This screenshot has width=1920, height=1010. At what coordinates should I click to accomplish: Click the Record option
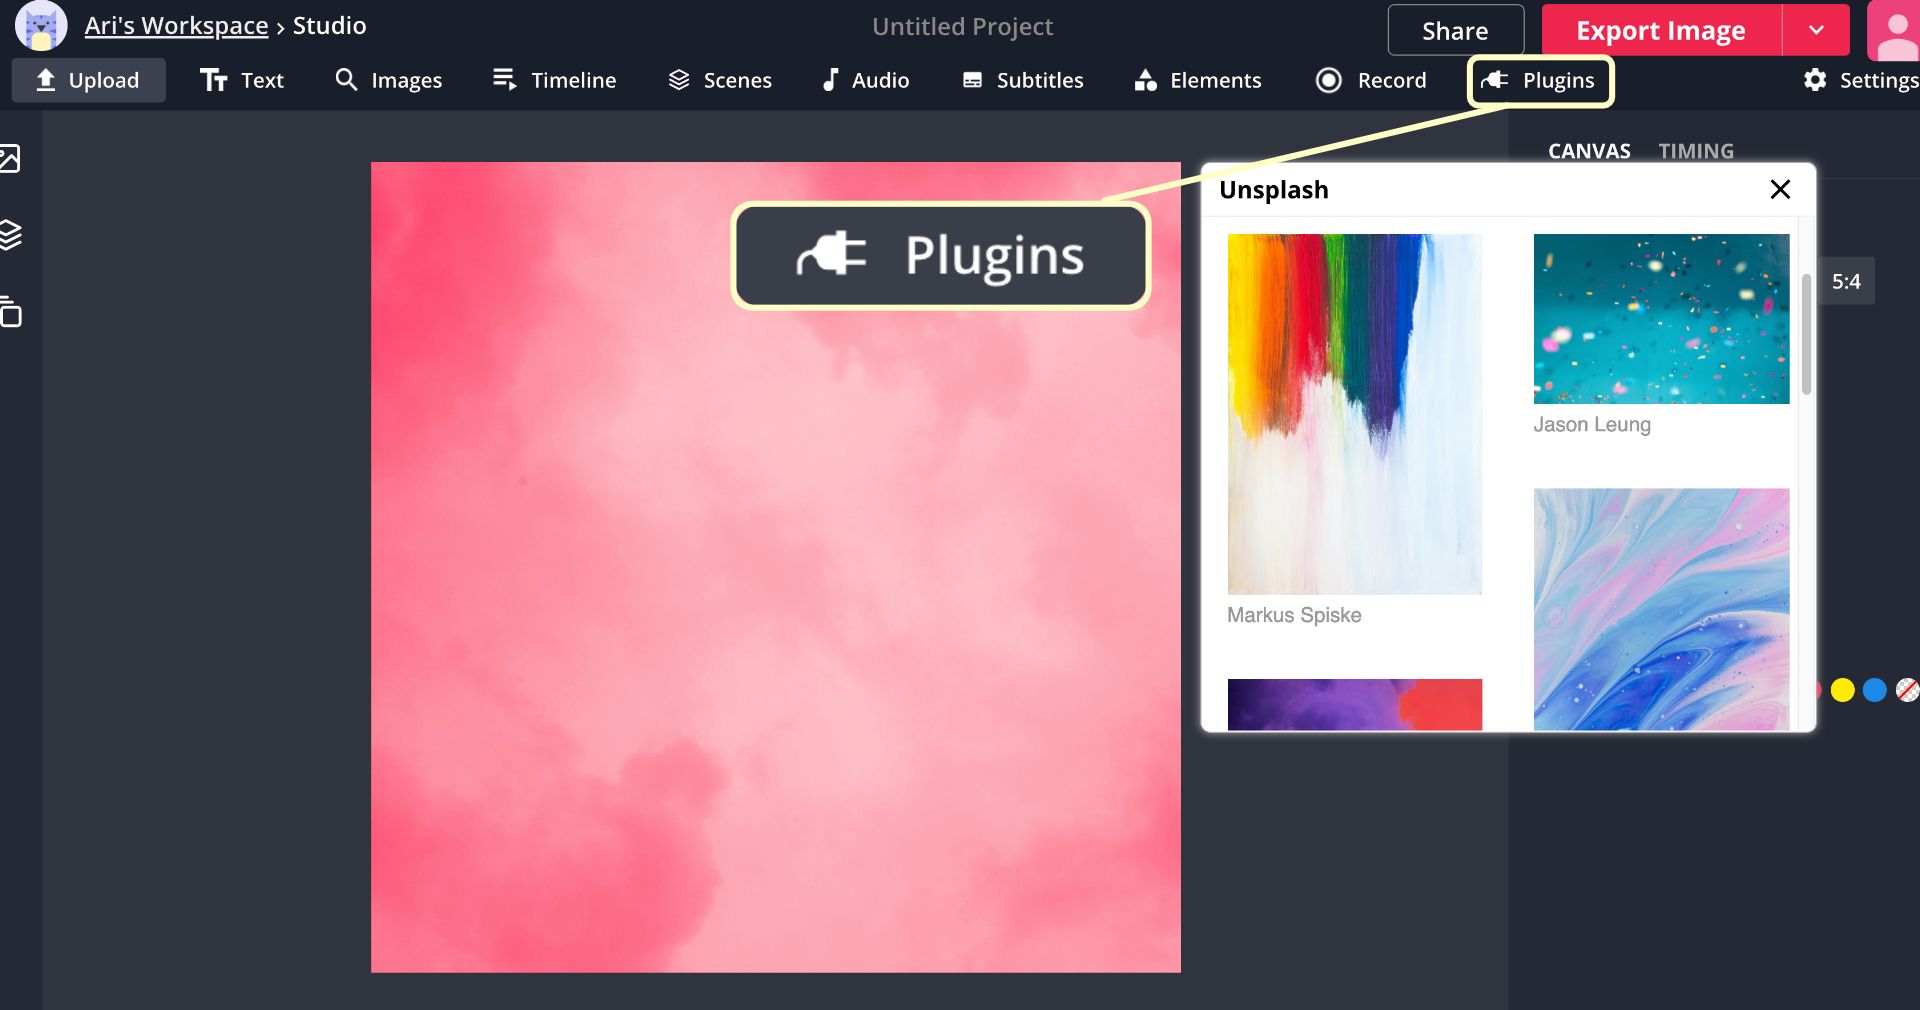[x=1372, y=80]
